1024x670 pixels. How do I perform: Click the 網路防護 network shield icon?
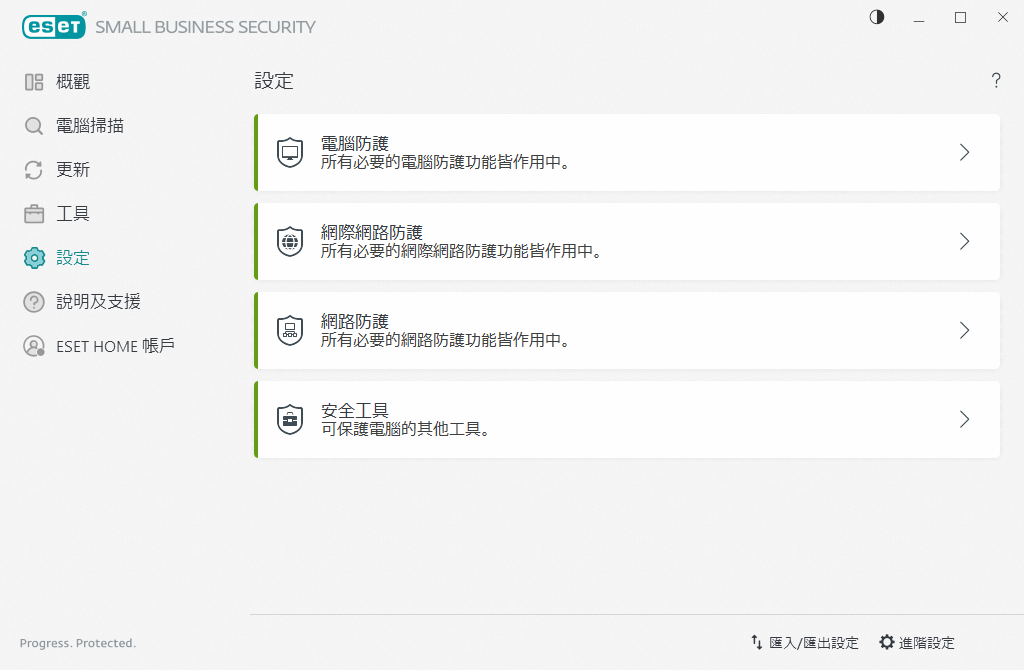click(290, 330)
